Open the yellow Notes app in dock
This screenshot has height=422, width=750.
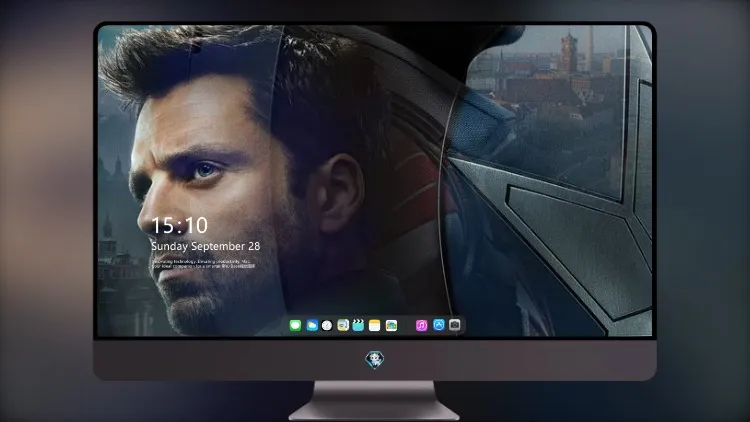tap(375, 325)
